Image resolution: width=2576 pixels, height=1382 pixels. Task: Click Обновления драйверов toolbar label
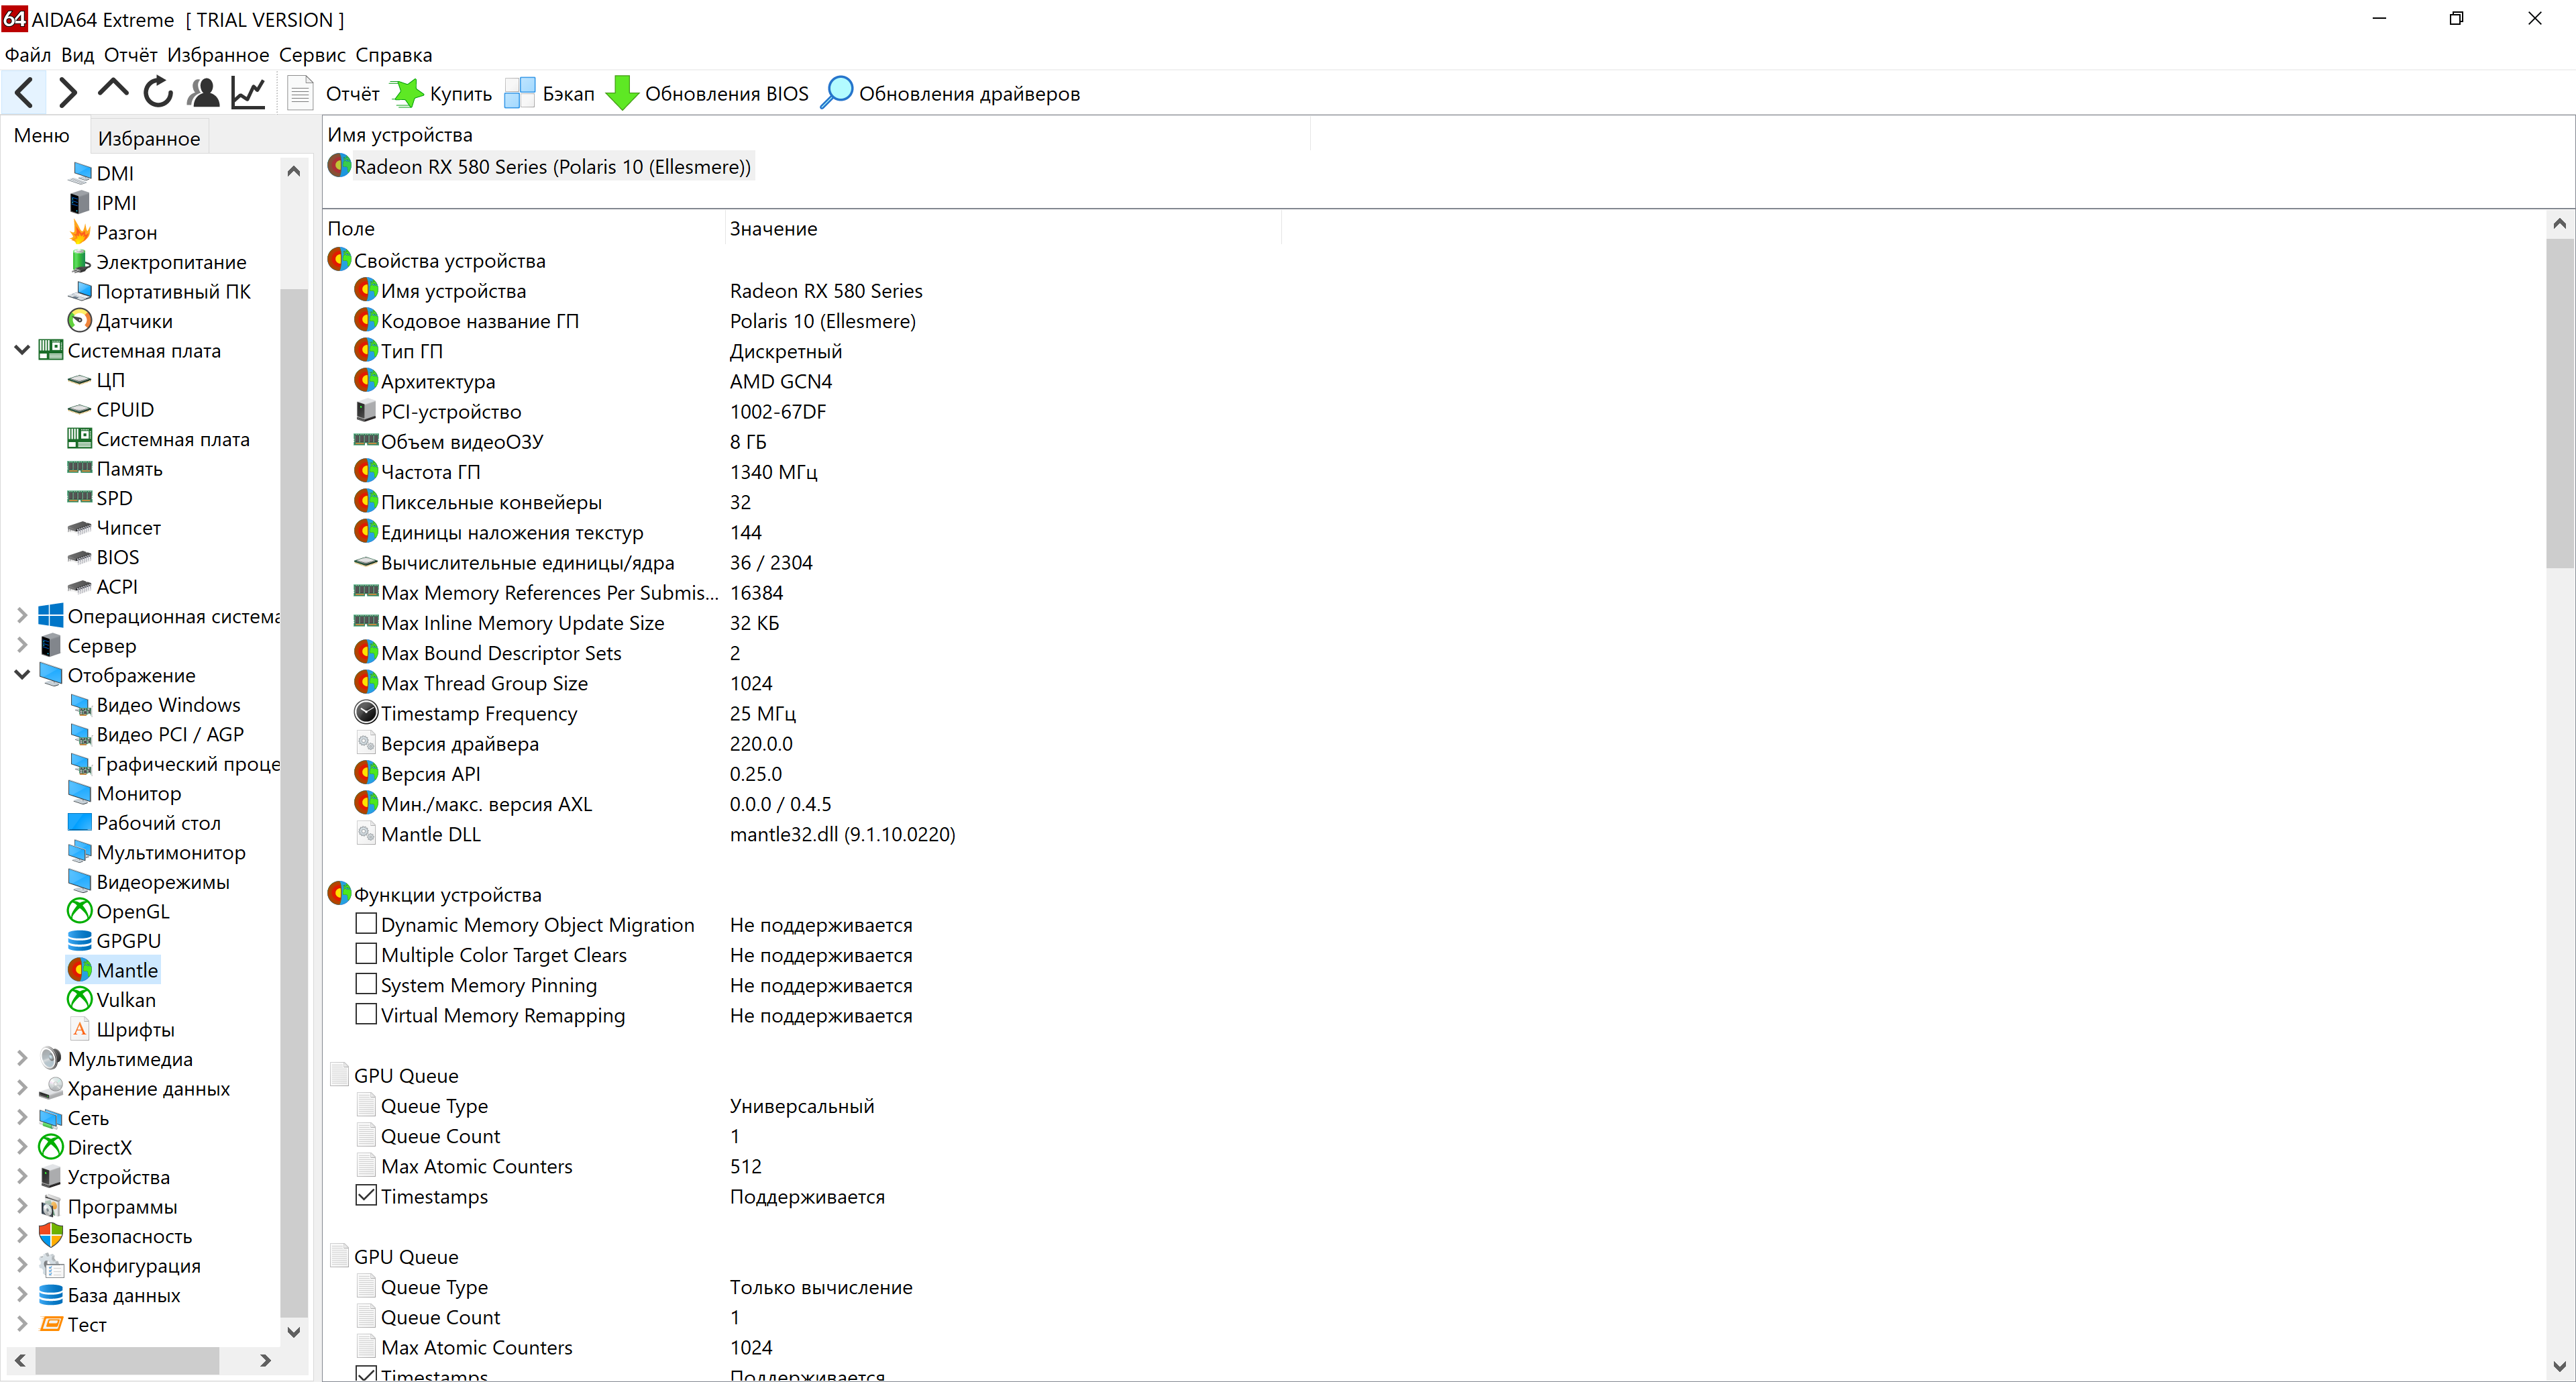click(969, 94)
